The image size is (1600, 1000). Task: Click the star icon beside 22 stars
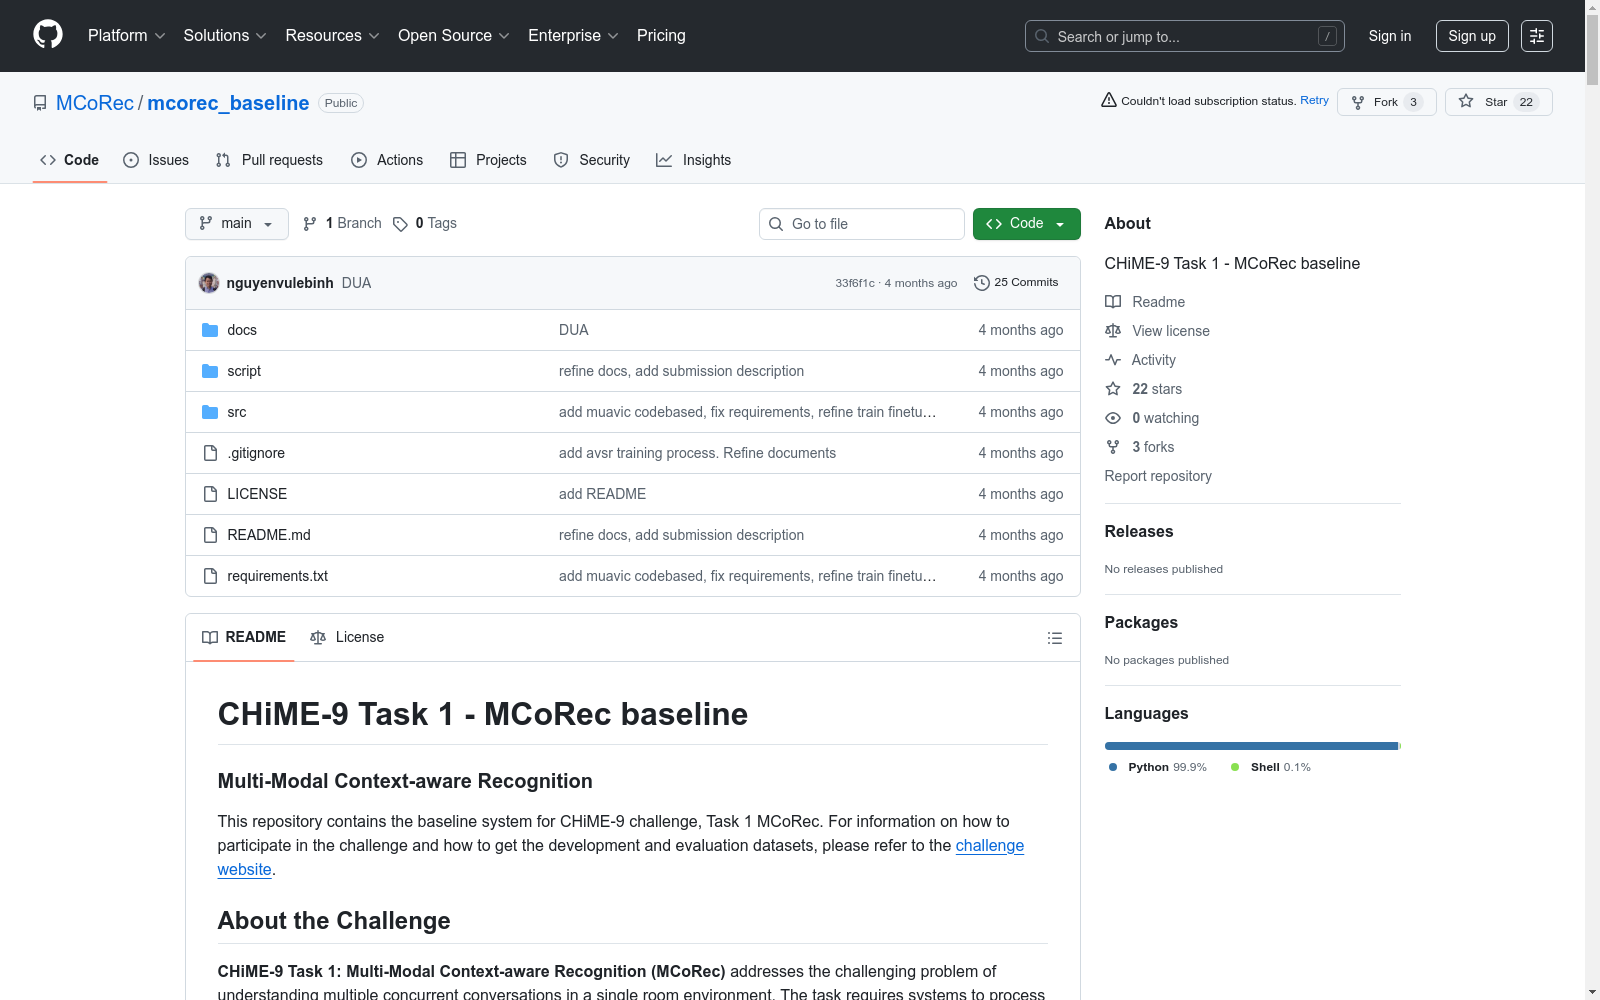click(1113, 389)
